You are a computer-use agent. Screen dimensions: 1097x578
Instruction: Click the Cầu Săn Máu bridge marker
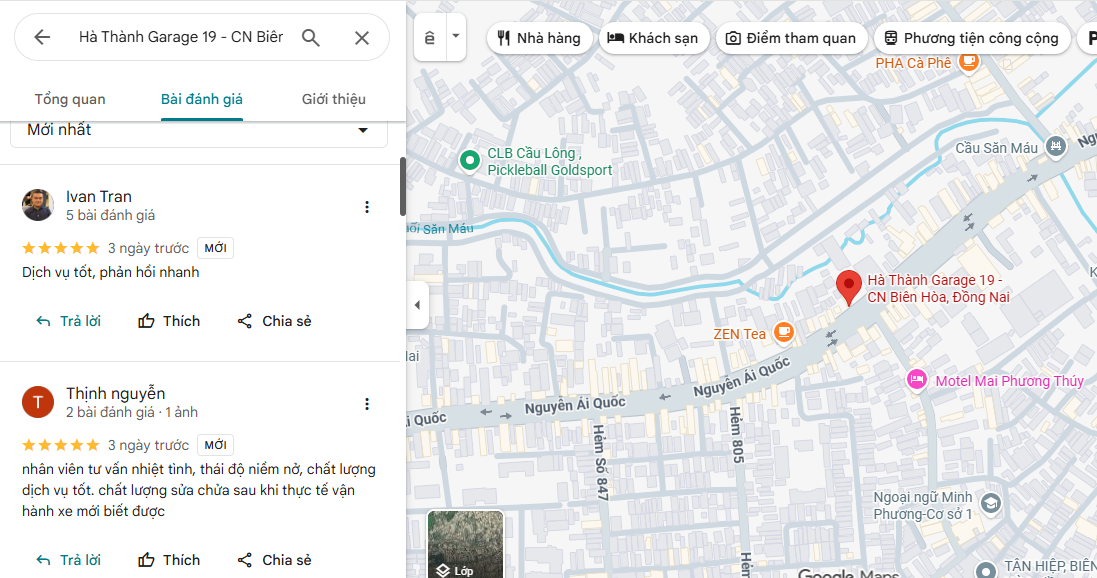[1056, 146]
